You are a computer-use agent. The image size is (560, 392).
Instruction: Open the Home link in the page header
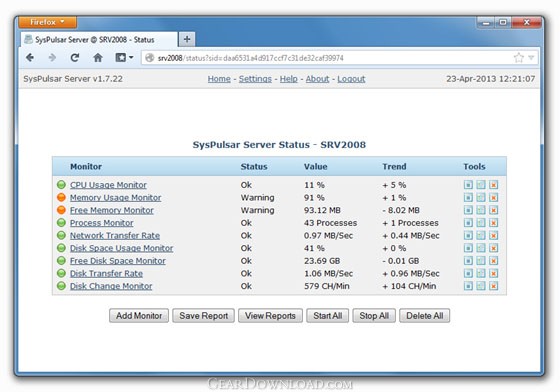[x=219, y=79]
